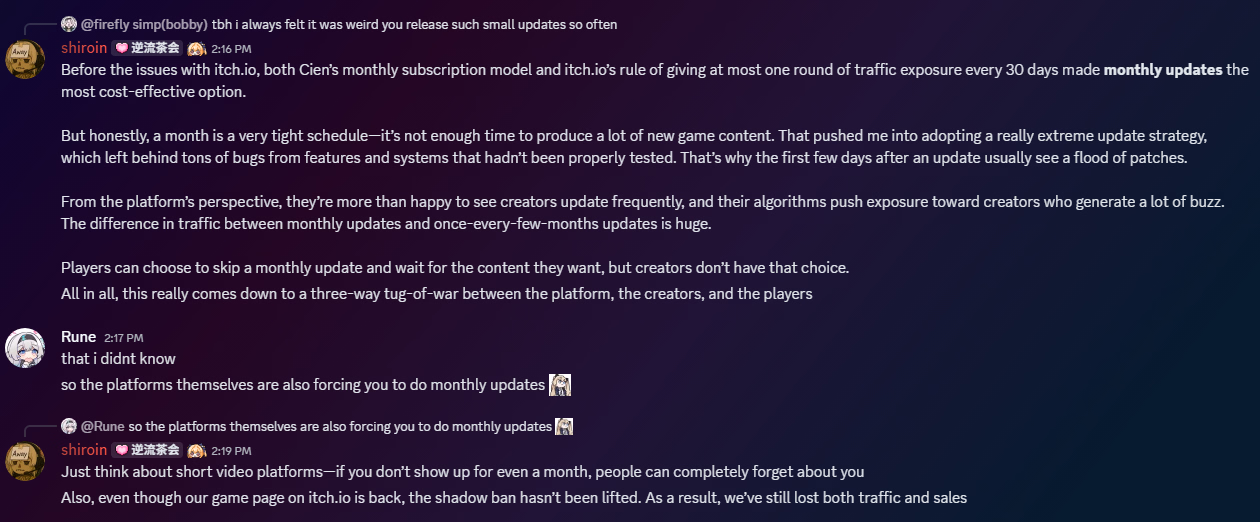
Task: Click the 2:16 PM message timestamp
Action: 231,49
